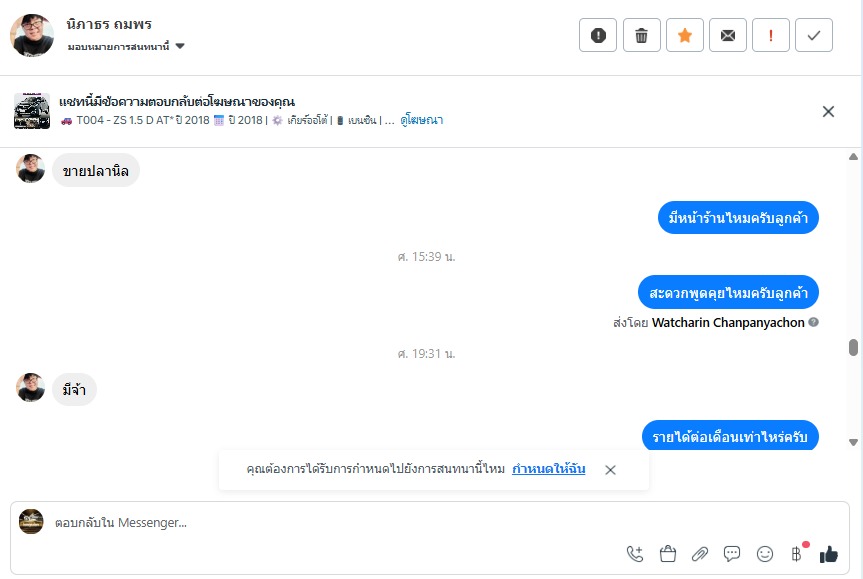Mark conversation as spam with octagon icon

[x=598, y=36]
